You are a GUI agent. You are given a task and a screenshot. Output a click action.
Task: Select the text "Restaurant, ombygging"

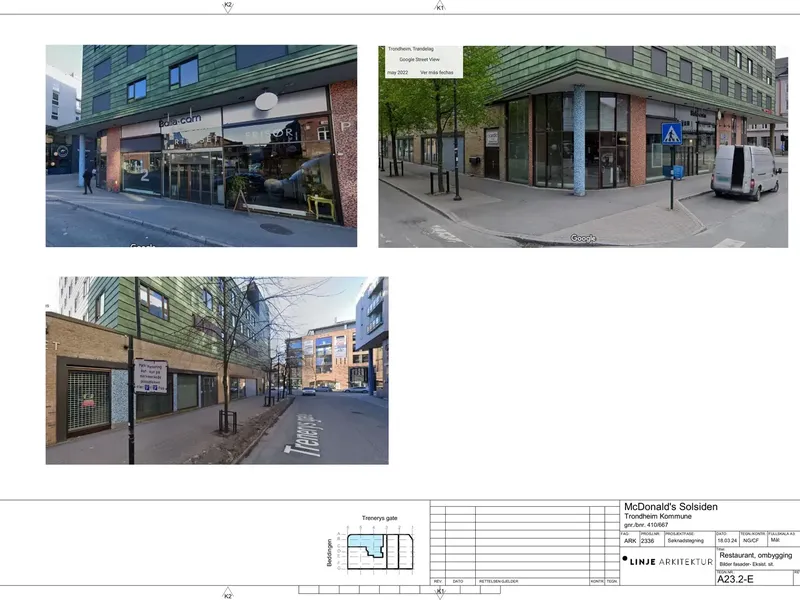coord(756,555)
